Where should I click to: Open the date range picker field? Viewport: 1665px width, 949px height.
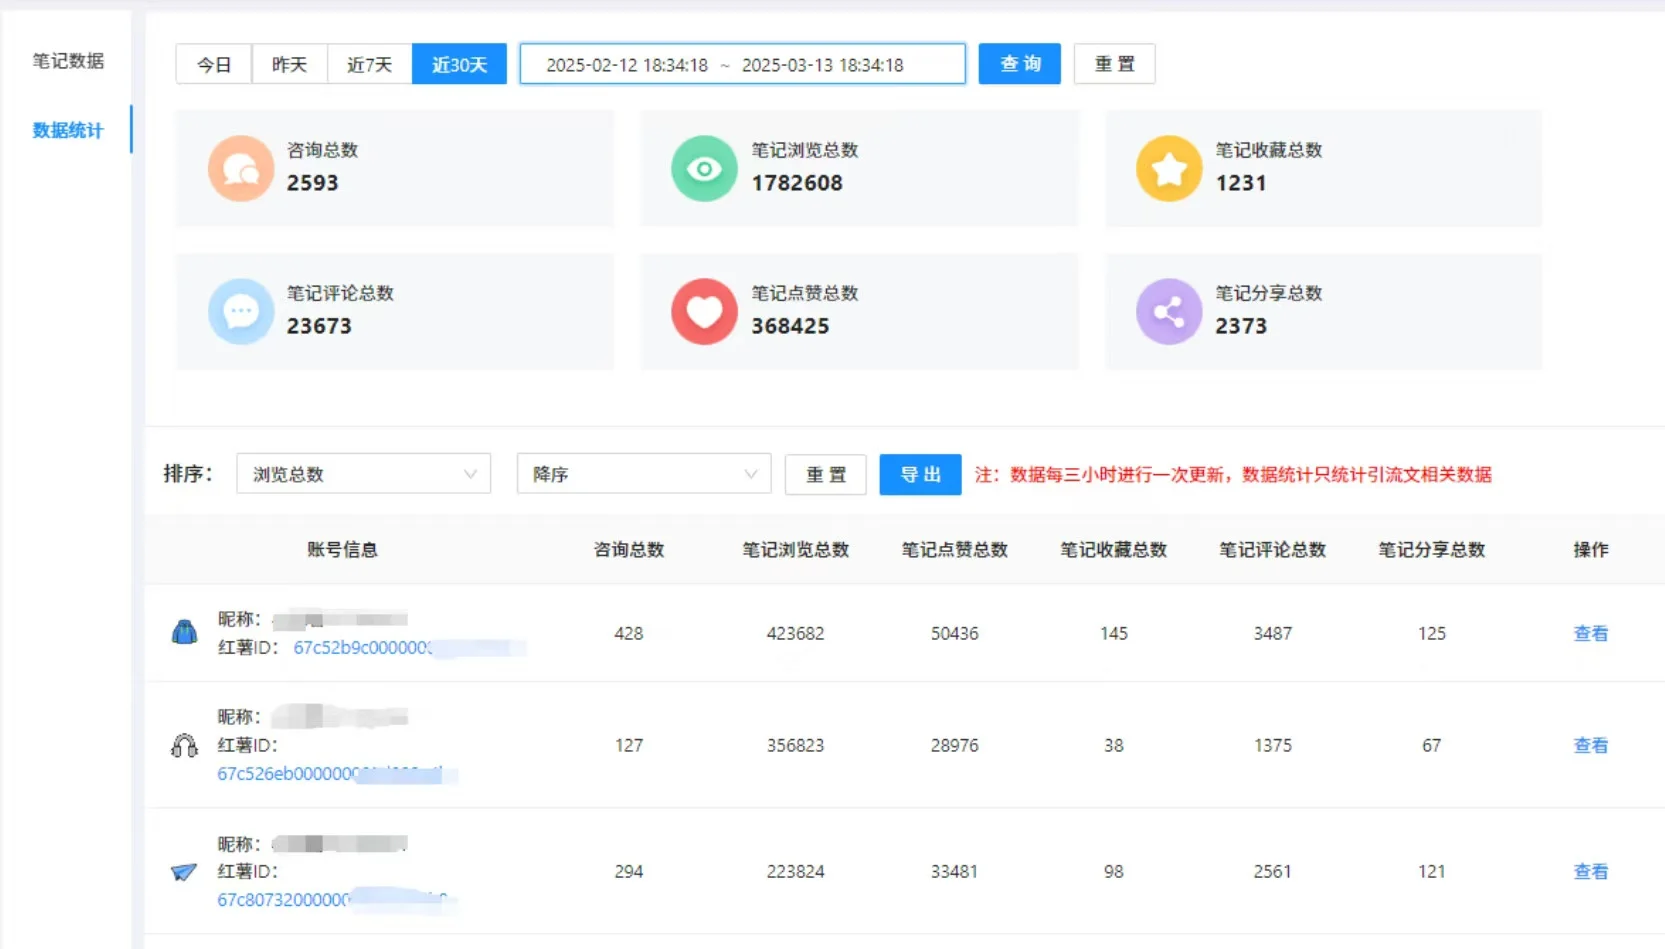(741, 64)
